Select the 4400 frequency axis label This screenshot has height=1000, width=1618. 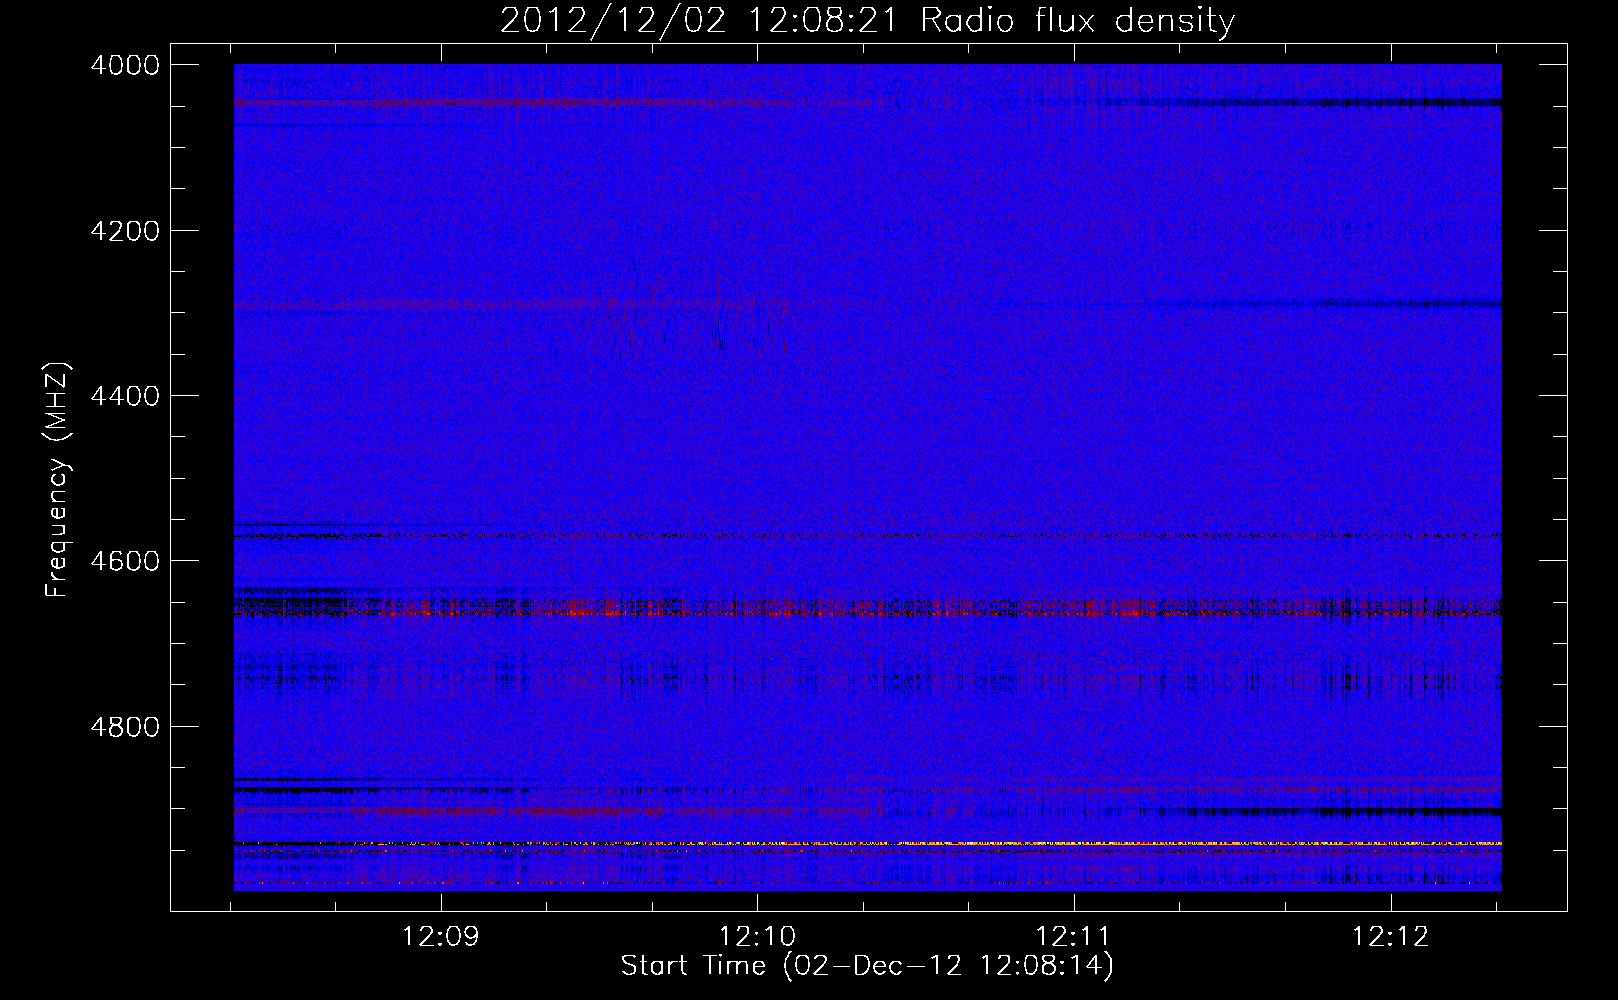125,396
